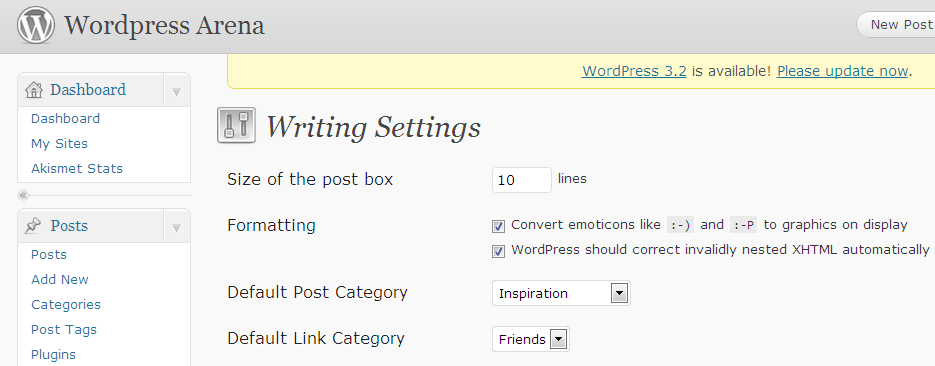Follow the WordPress 3.2 link
The image size is (935, 366).
pyautogui.click(x=634, y=71)
